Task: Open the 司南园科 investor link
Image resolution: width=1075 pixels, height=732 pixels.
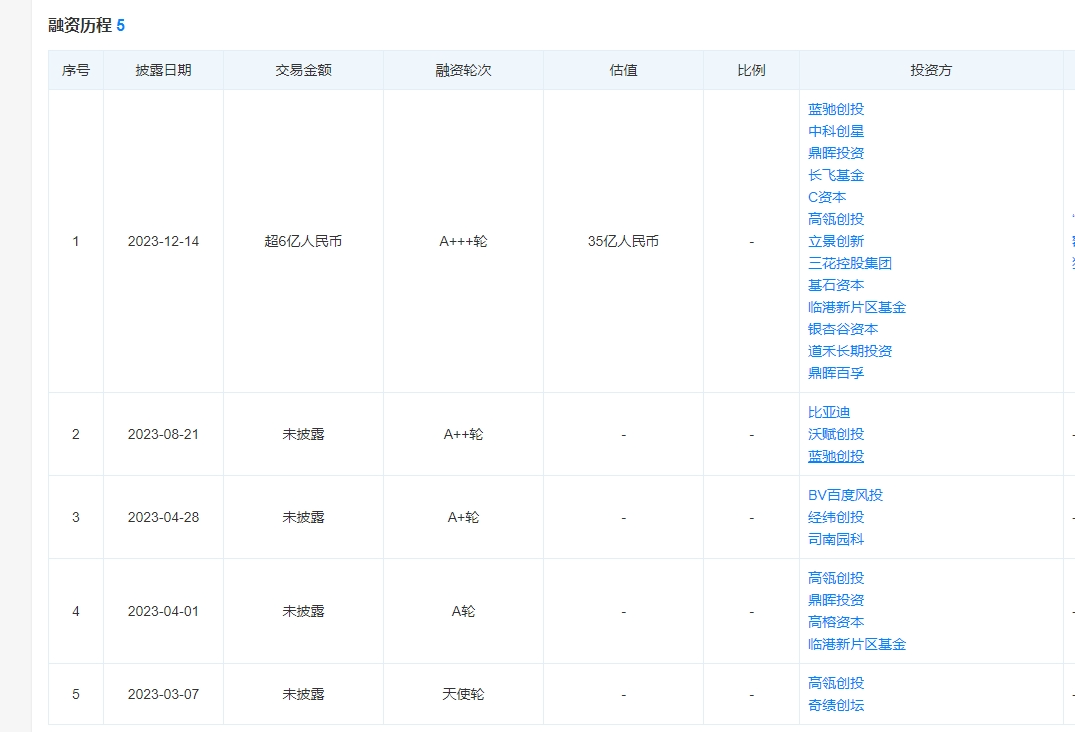Action: coord(836,539)
